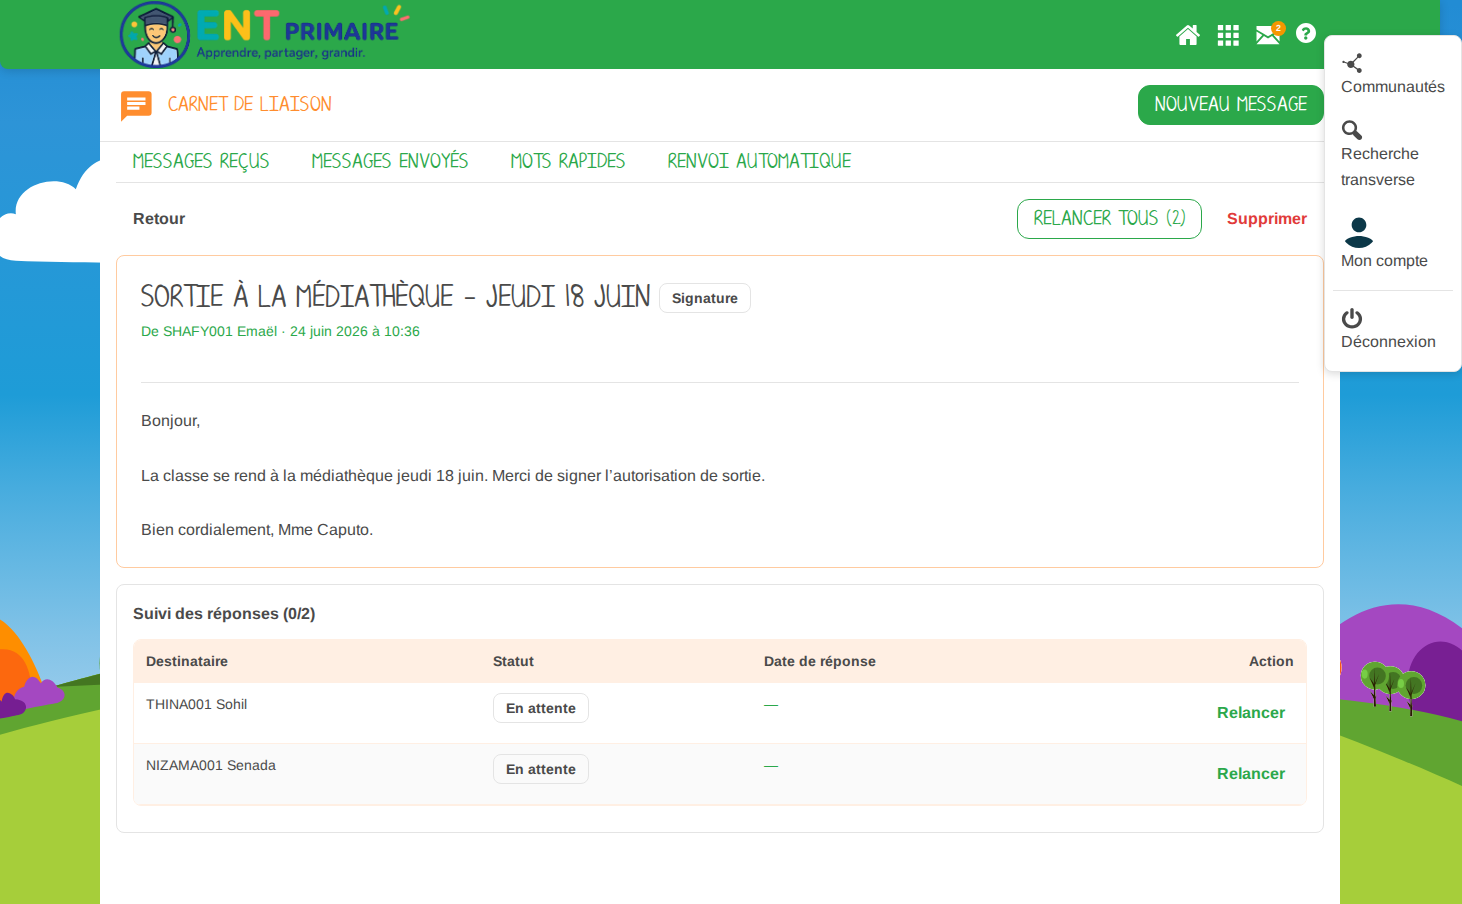
Task: Click the Mon compte person icon
Action: (1359, 232)
